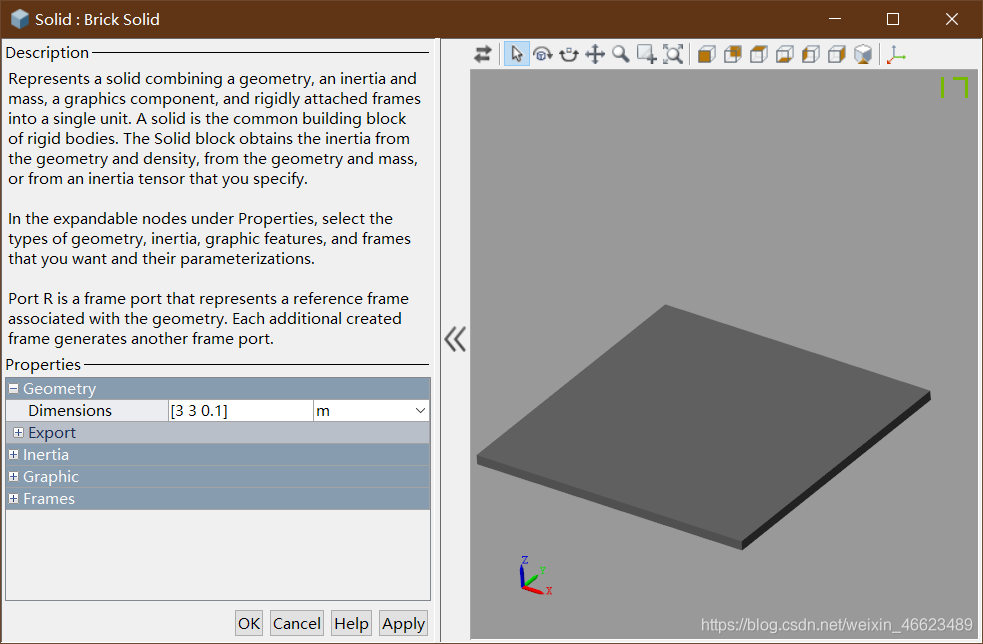Edit the Dimensions value field

240,410
